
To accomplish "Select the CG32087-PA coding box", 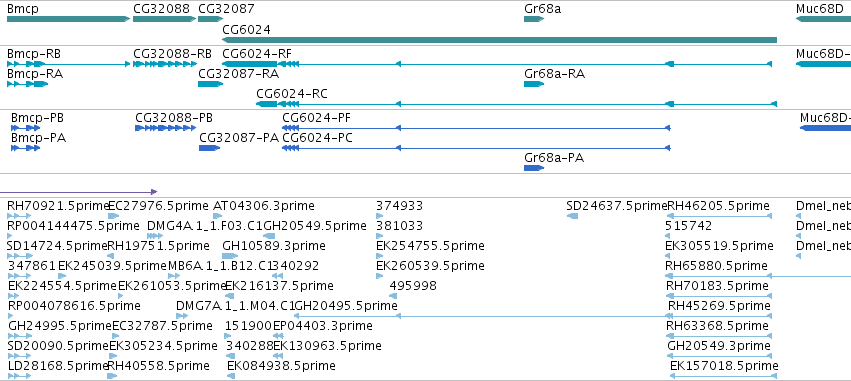I will point(209,148).
